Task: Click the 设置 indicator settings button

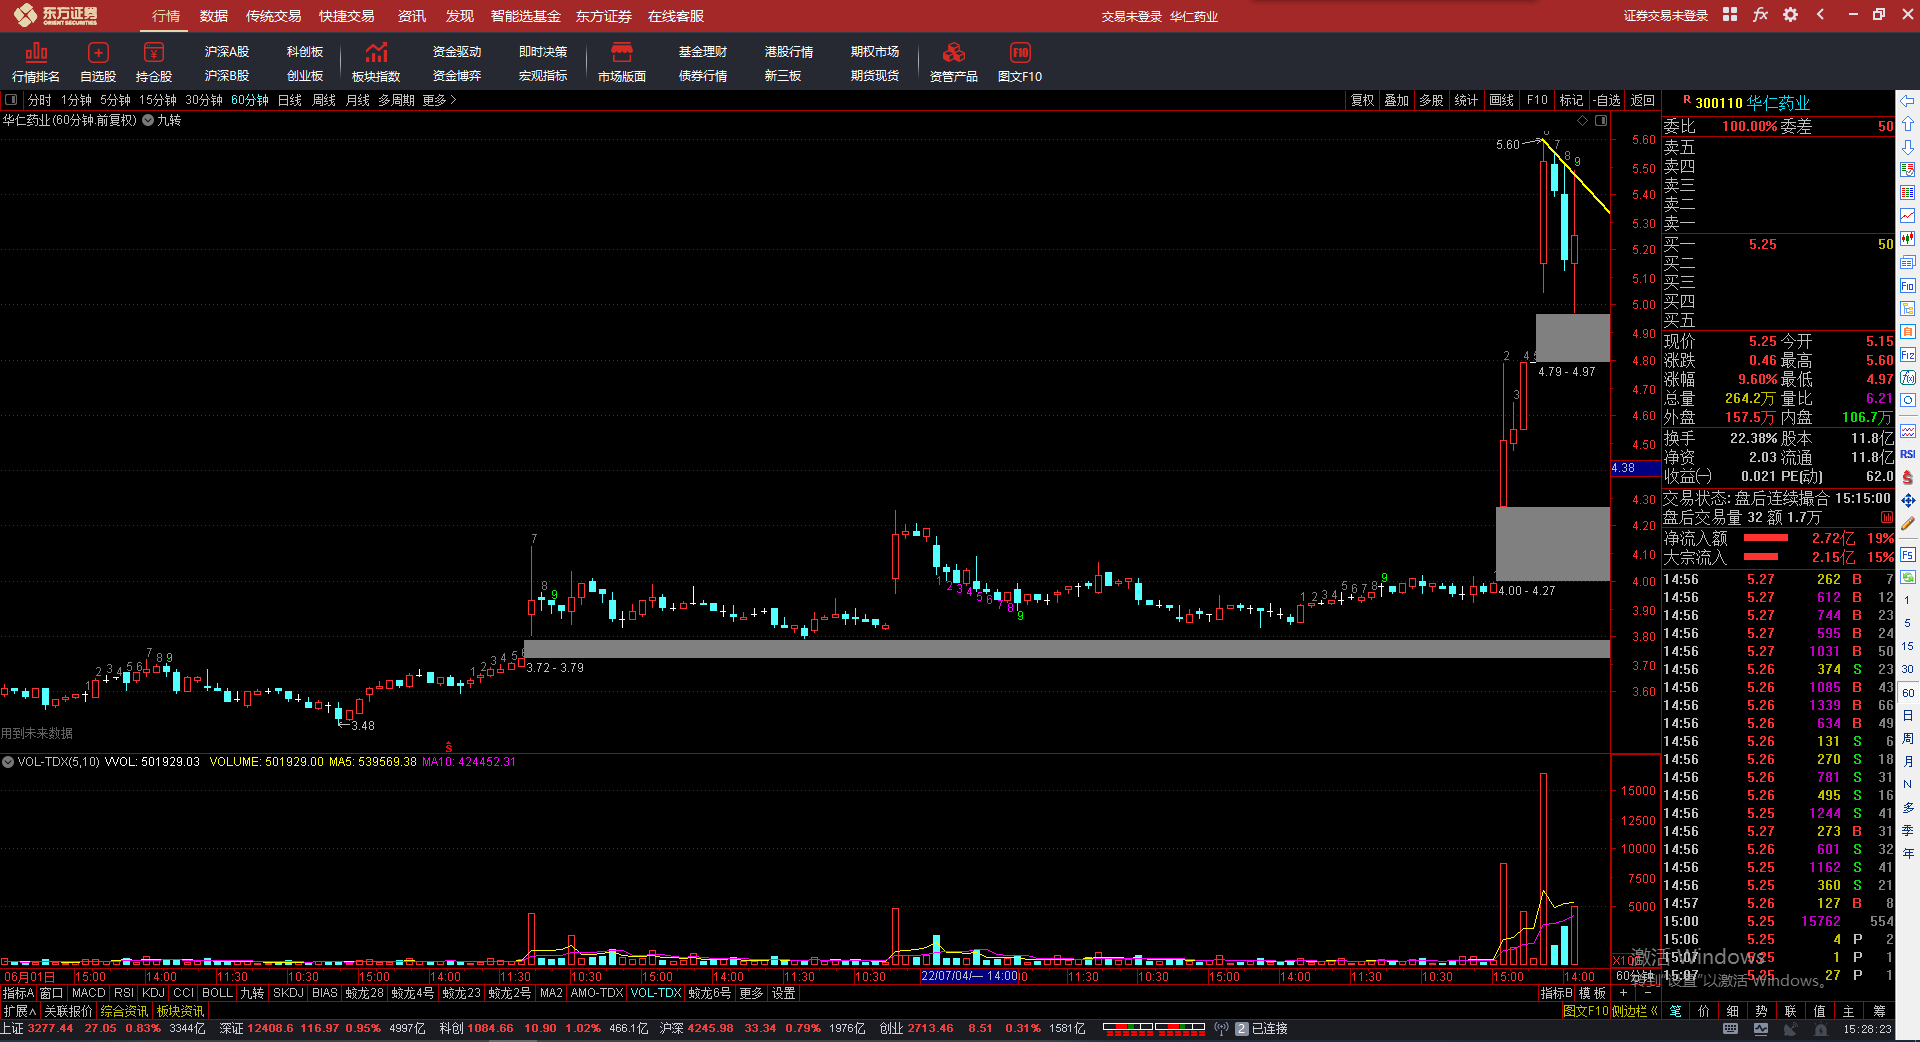Action: (x=783, y=993)
